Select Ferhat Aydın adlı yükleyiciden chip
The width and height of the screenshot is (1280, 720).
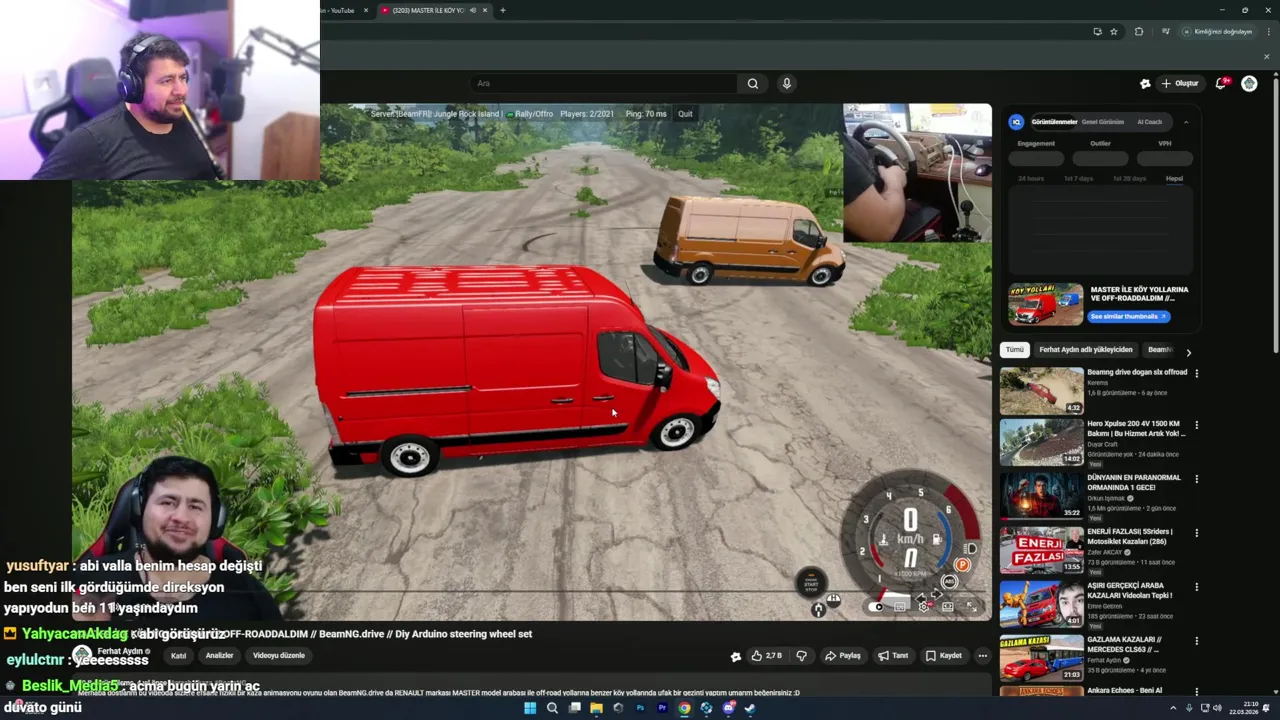1085,350
